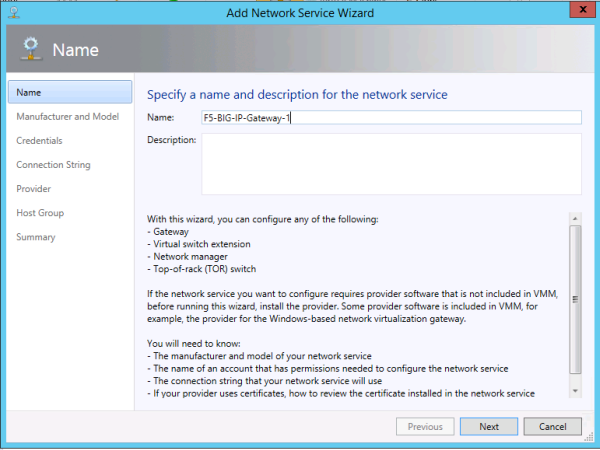Open the Host Group step

click(40, 213)
